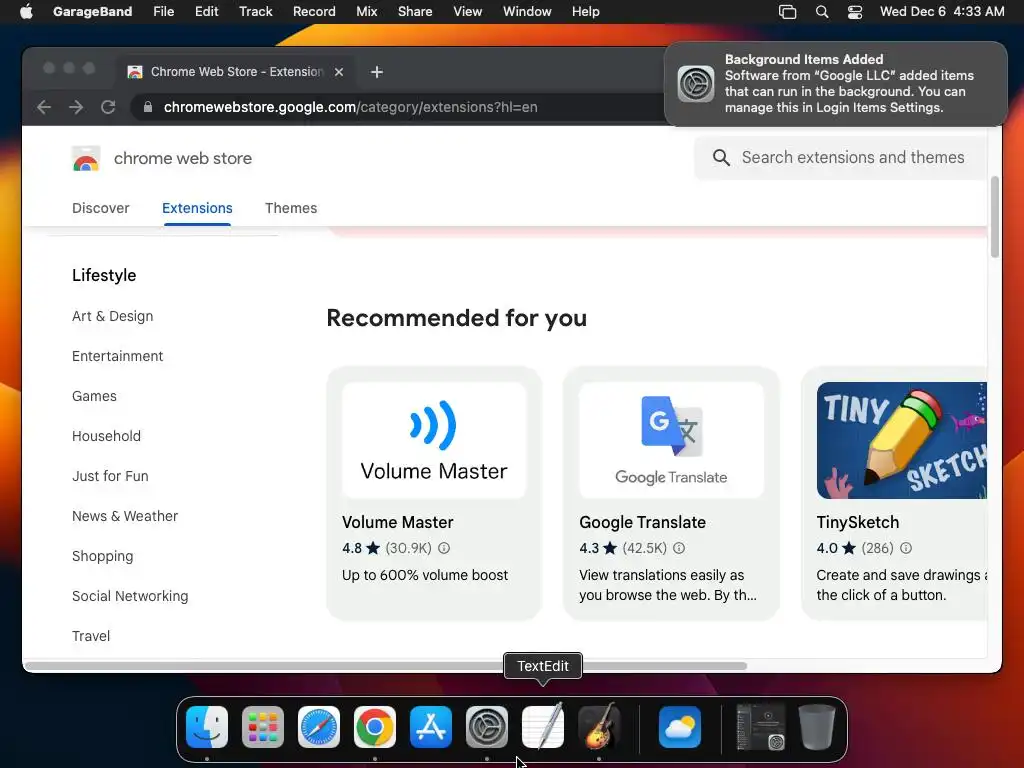Screen dimensions: 1024x768
Task: Open the Games category
Action: point(94,396)
